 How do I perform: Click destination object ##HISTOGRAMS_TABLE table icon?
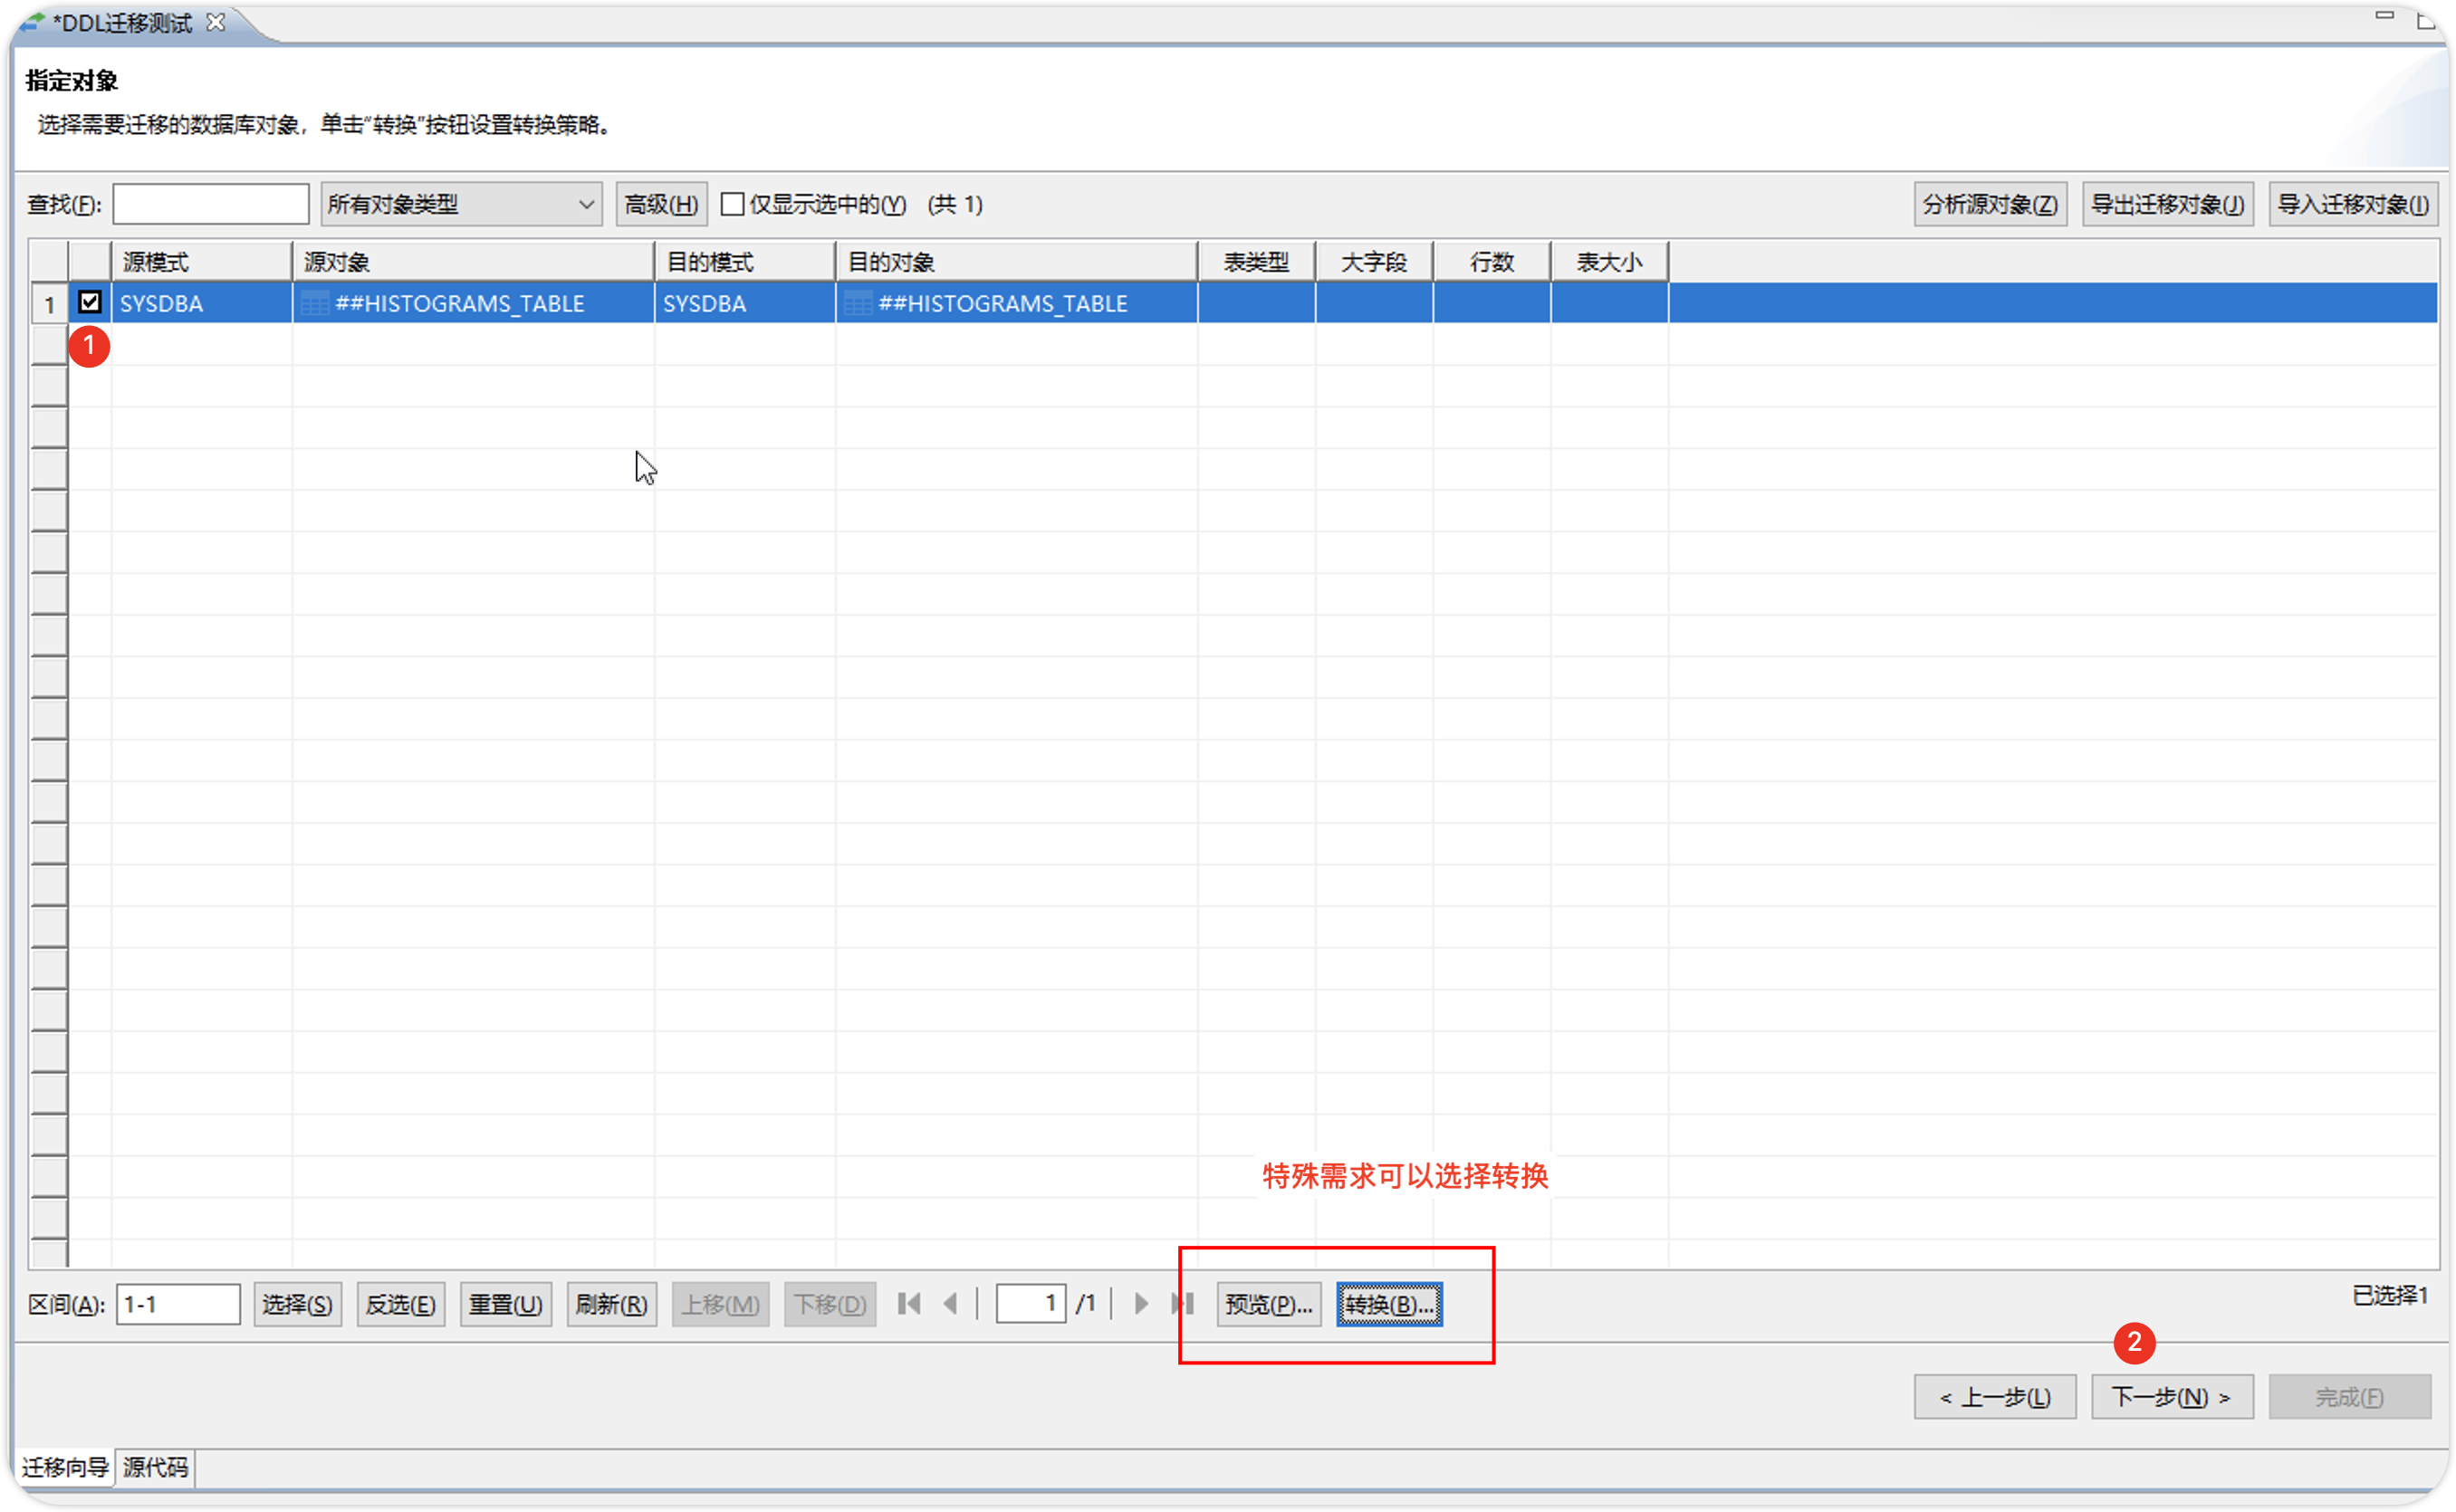858,303
